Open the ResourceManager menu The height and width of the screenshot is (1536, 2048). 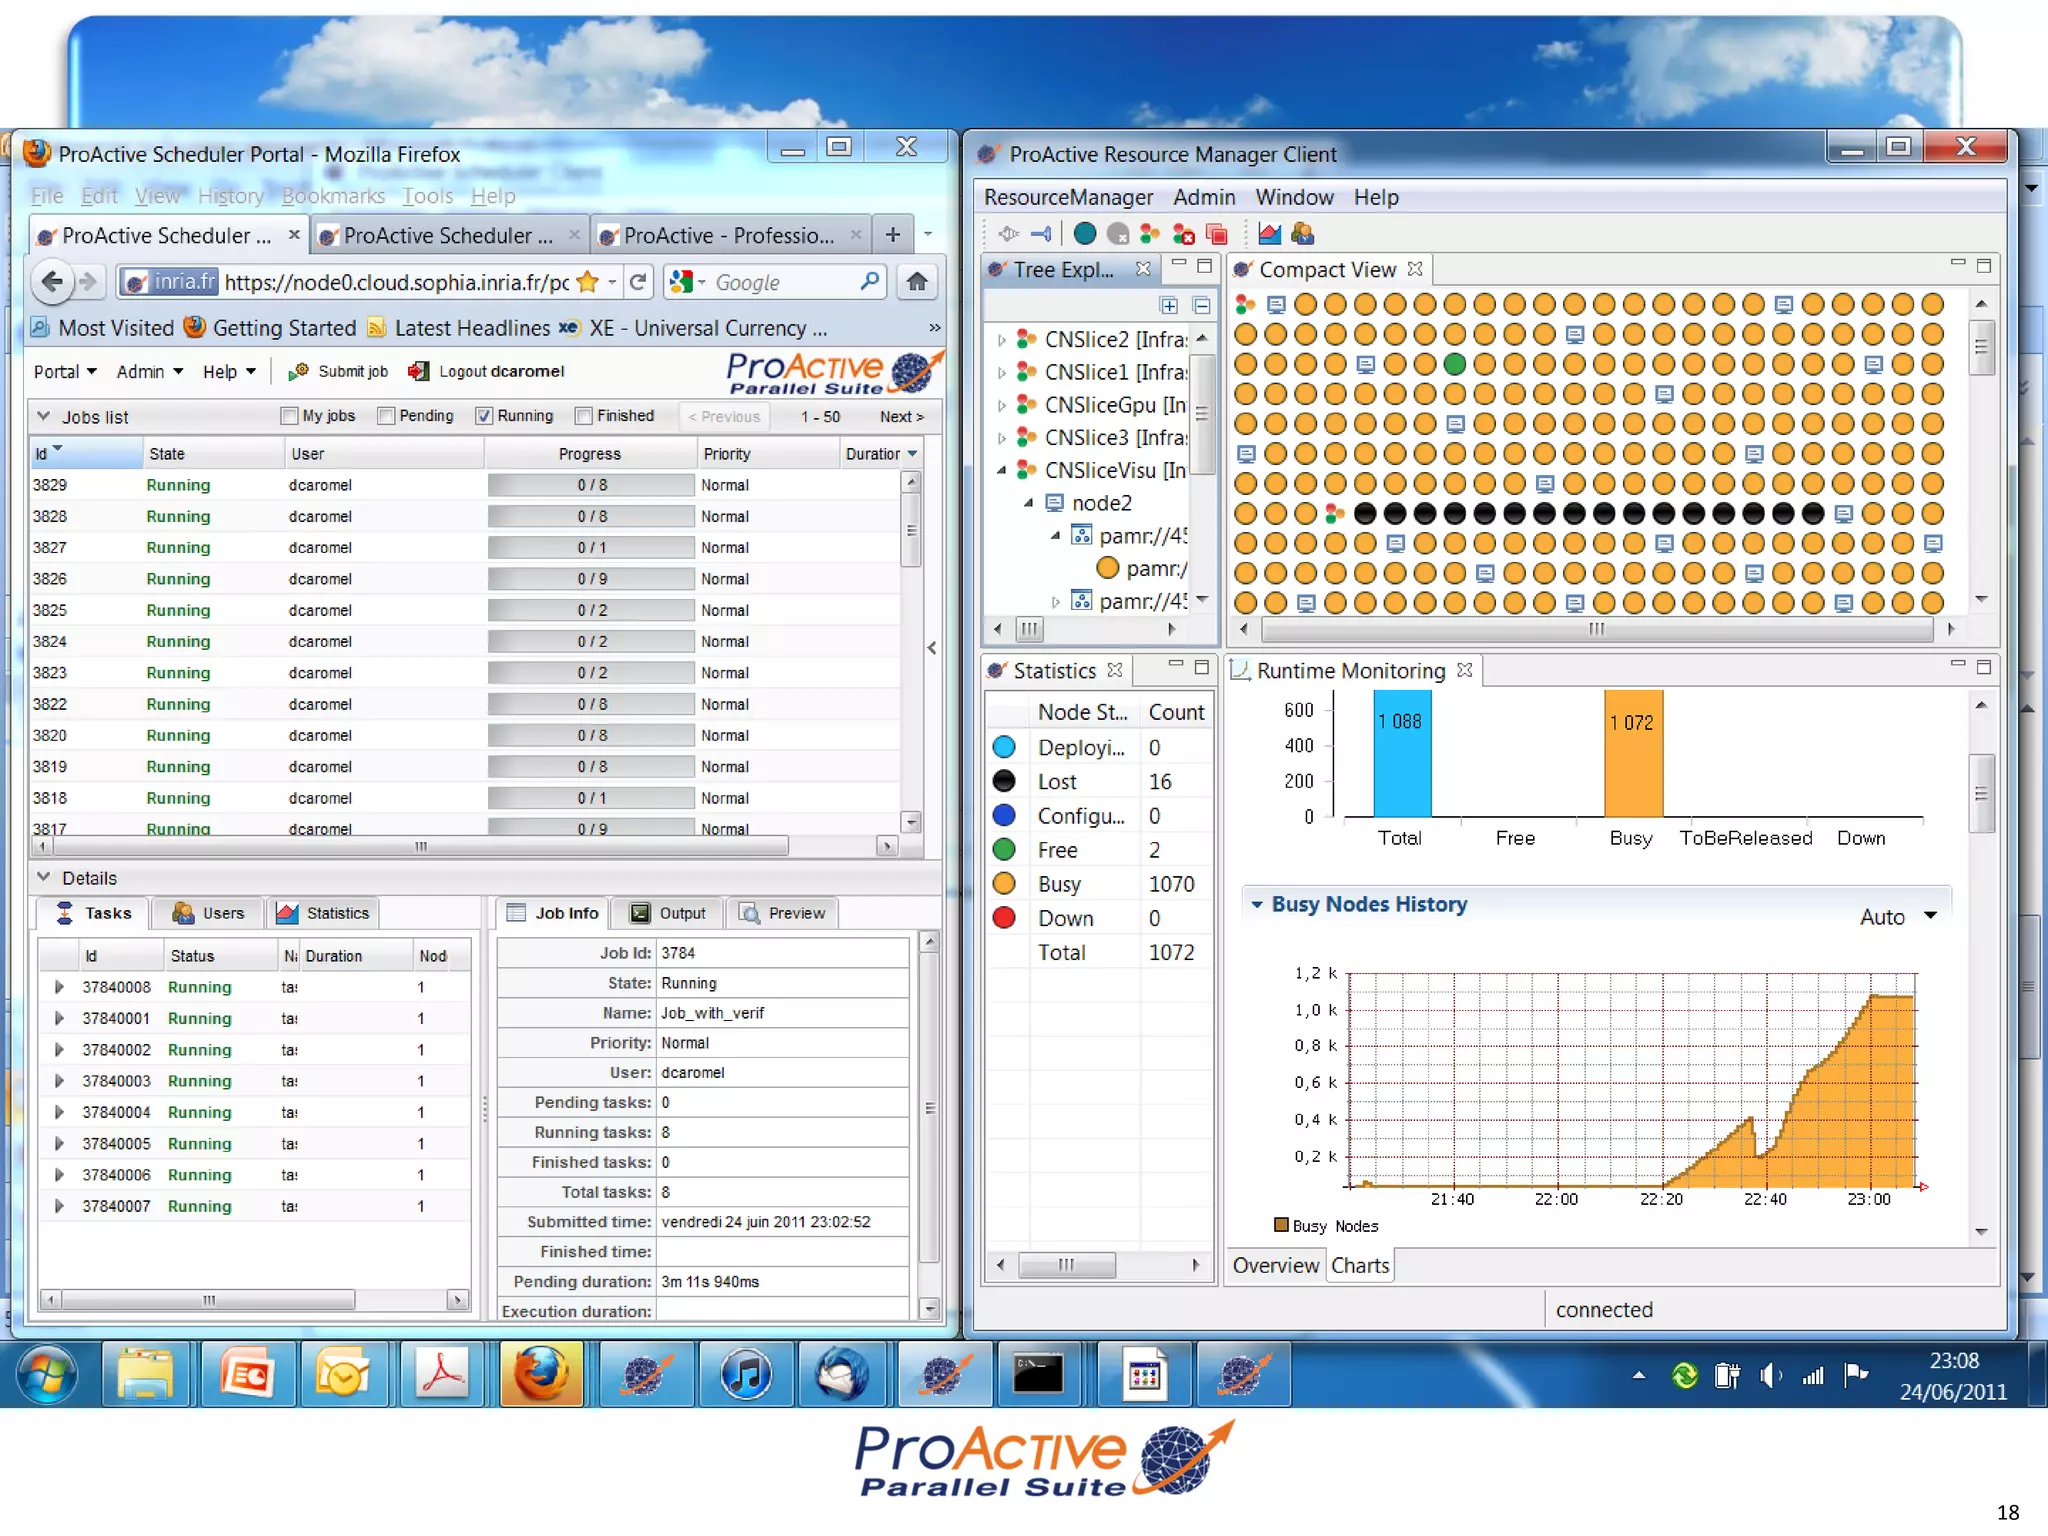tap(1067, 197)
